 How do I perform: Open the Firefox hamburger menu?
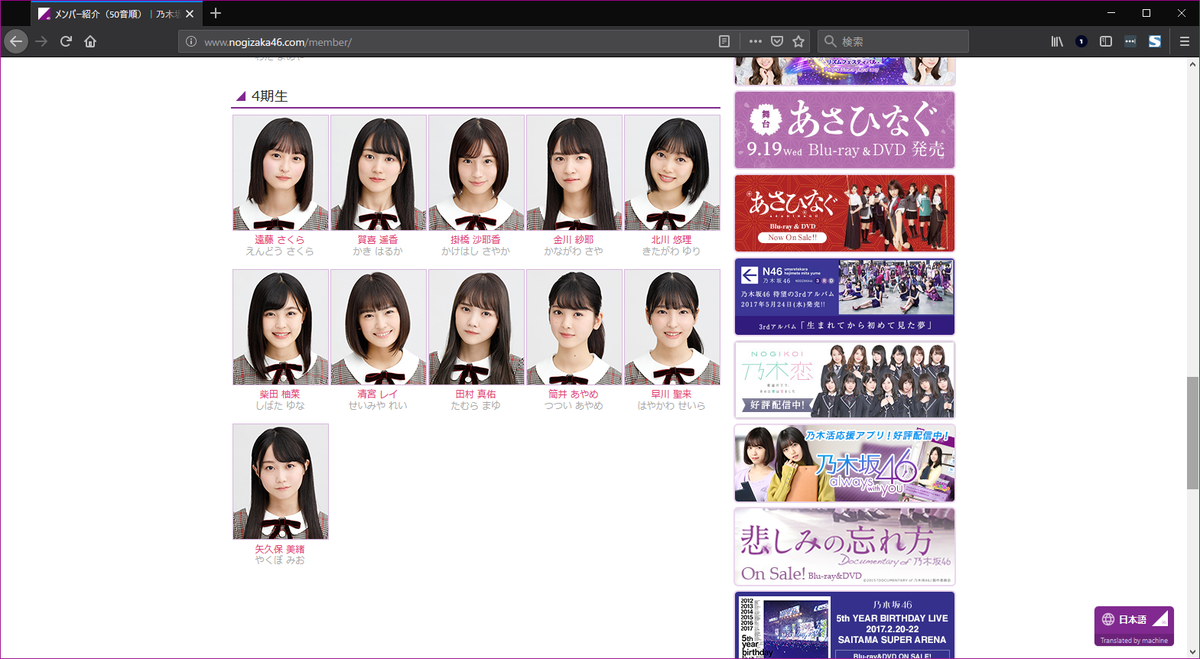1182,42
